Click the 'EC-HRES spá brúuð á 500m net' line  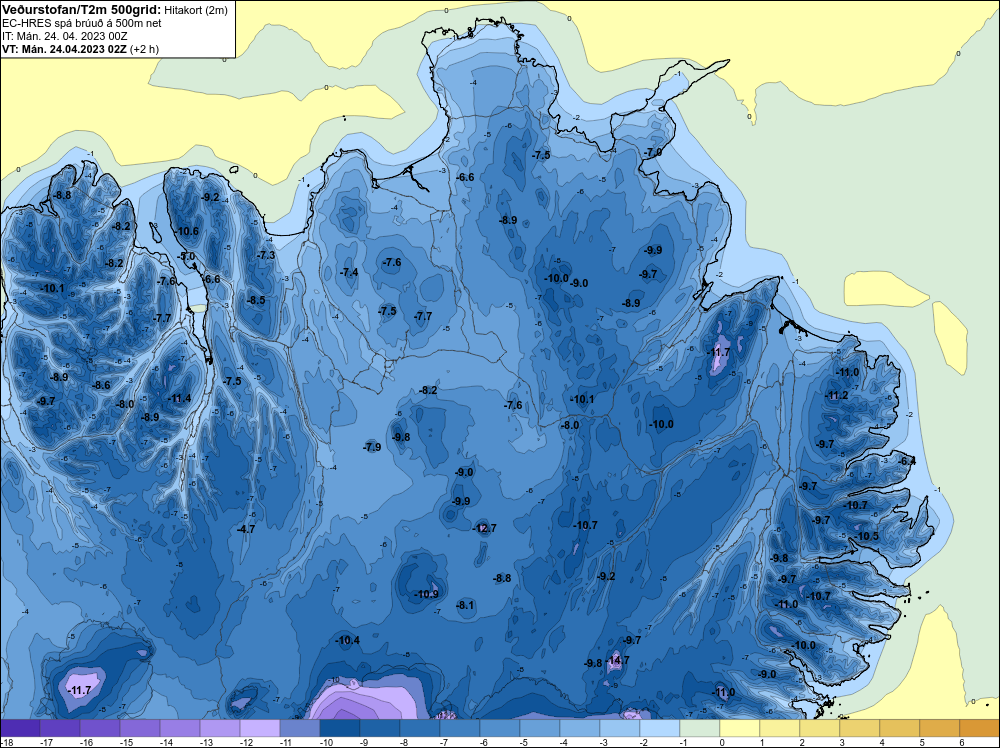[82, 23]
